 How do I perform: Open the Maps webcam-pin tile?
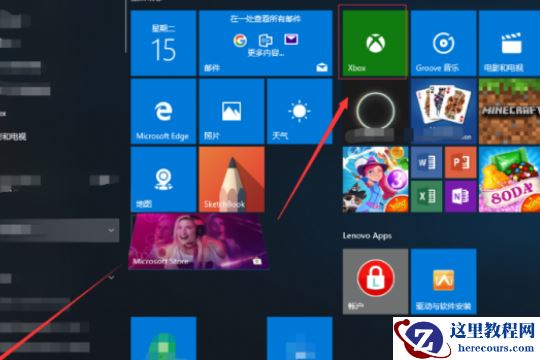[163, 179]
